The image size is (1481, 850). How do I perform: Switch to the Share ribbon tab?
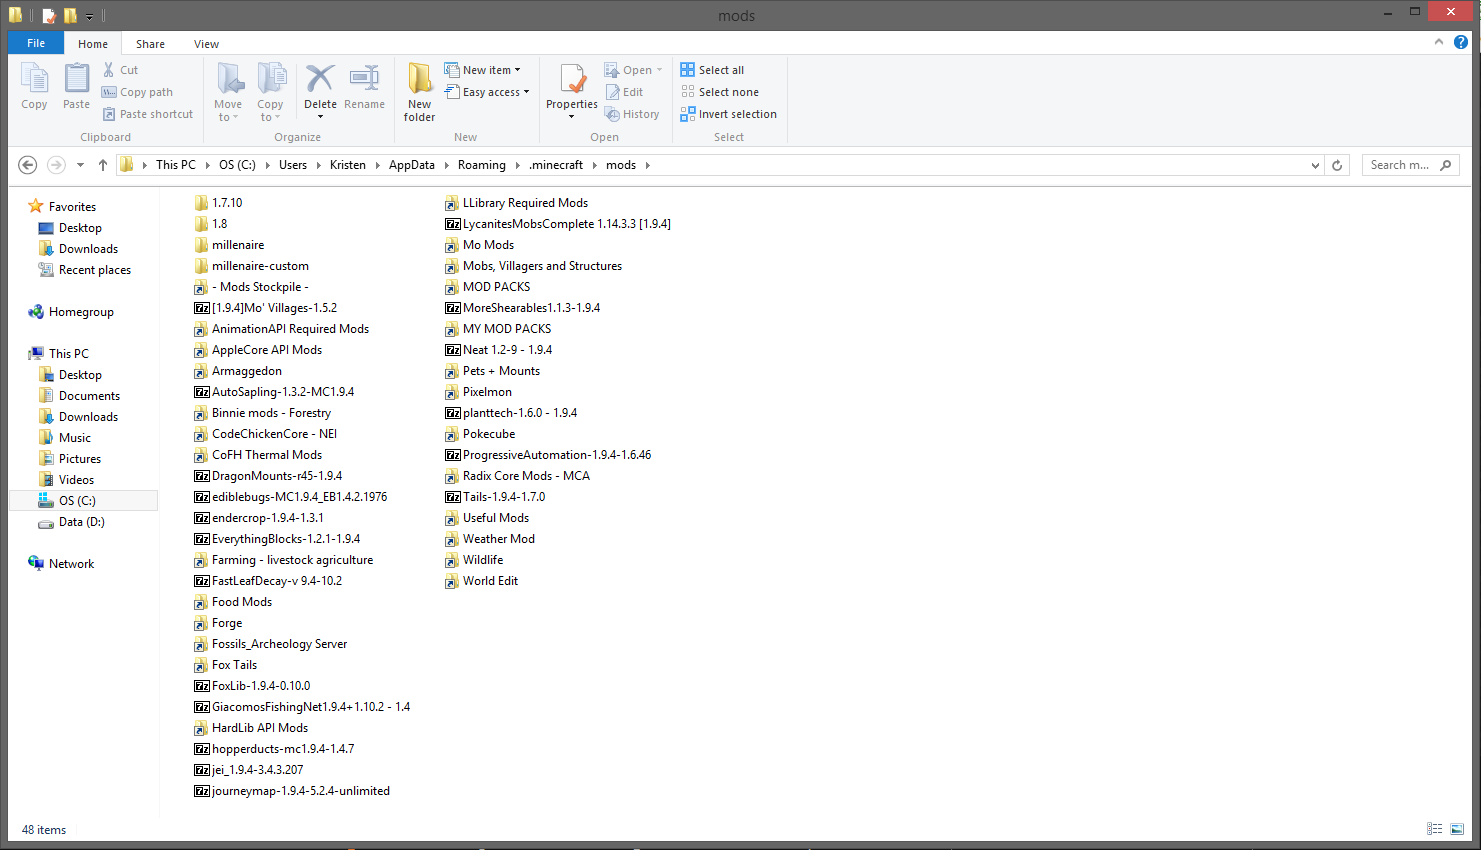pos(151,44)
